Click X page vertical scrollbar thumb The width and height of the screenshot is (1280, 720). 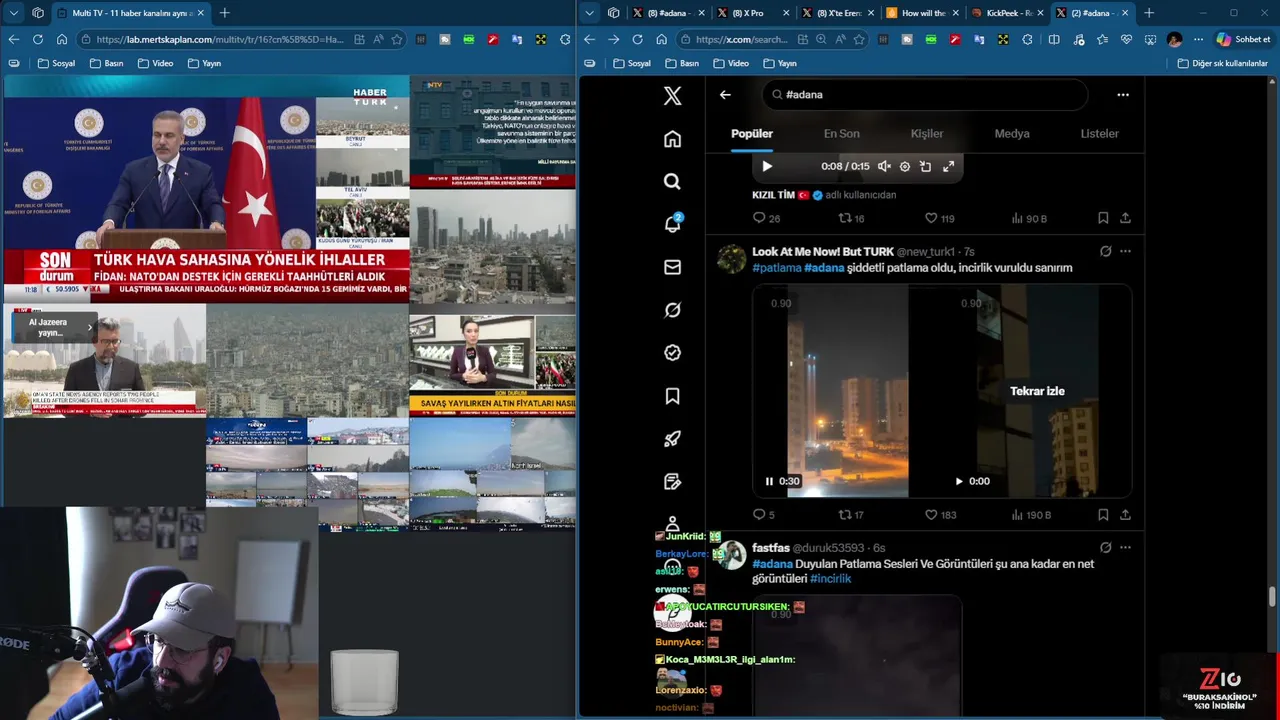(1272, 597)
